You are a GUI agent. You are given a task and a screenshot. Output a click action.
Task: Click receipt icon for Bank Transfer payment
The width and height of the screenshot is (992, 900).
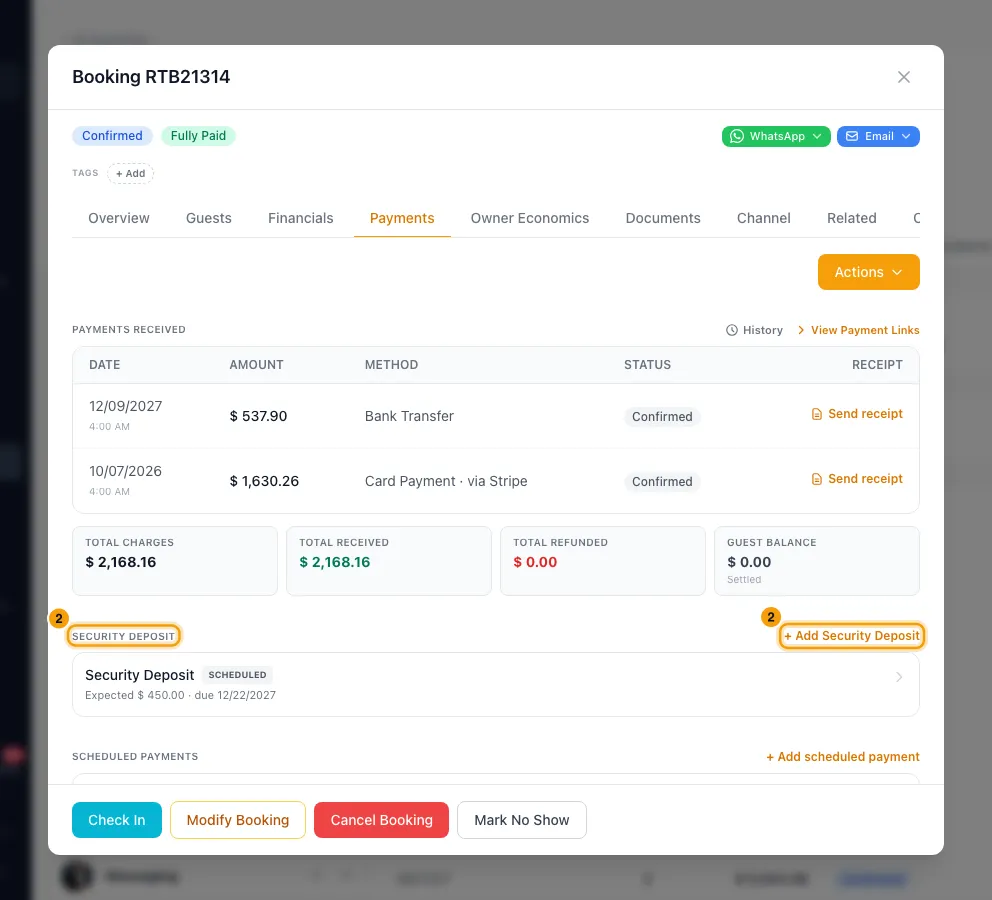click(x=817, y=414)
